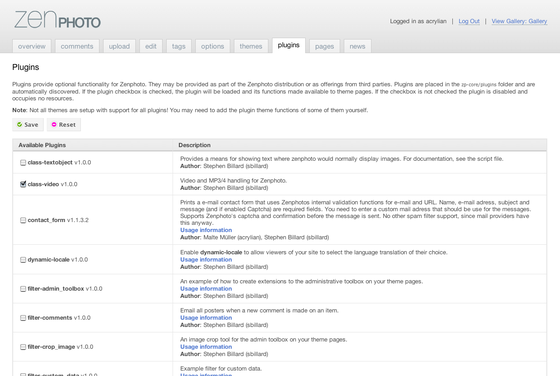Viewport: 560px width, 376px height.
Task: Open contact_form Usage information link
Action: coord(206,230)
